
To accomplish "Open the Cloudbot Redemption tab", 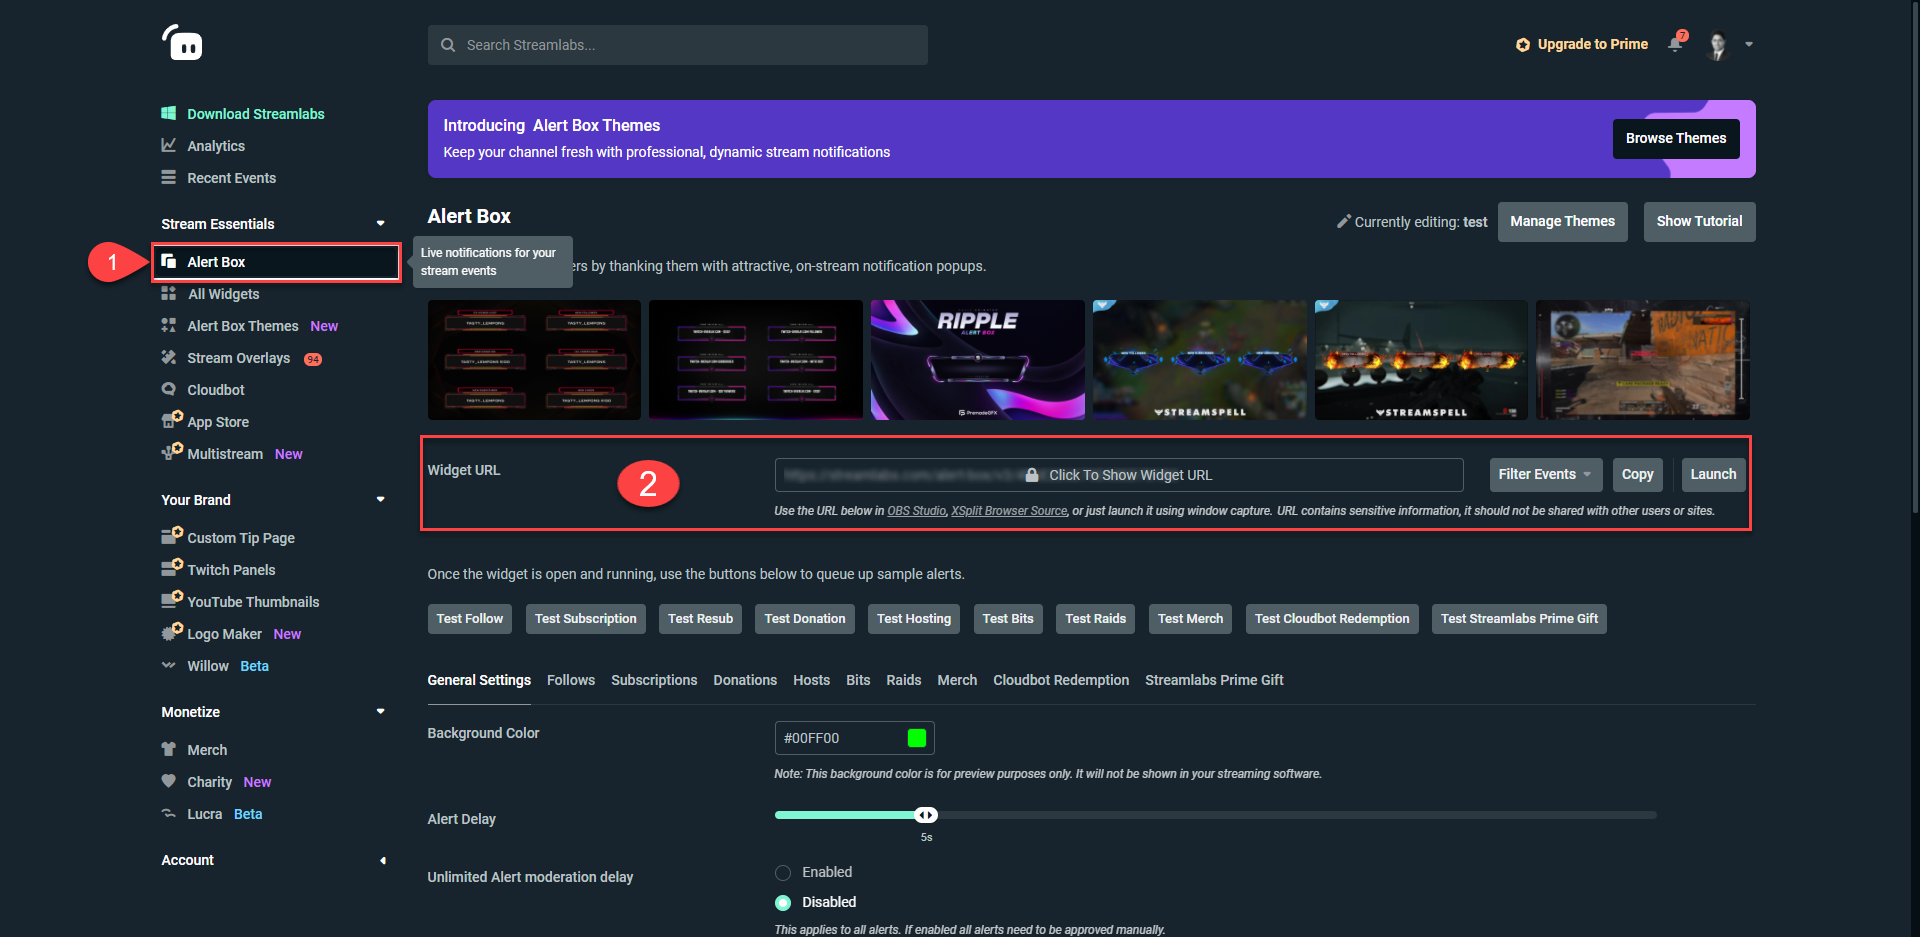I will tap(1061, 680).
